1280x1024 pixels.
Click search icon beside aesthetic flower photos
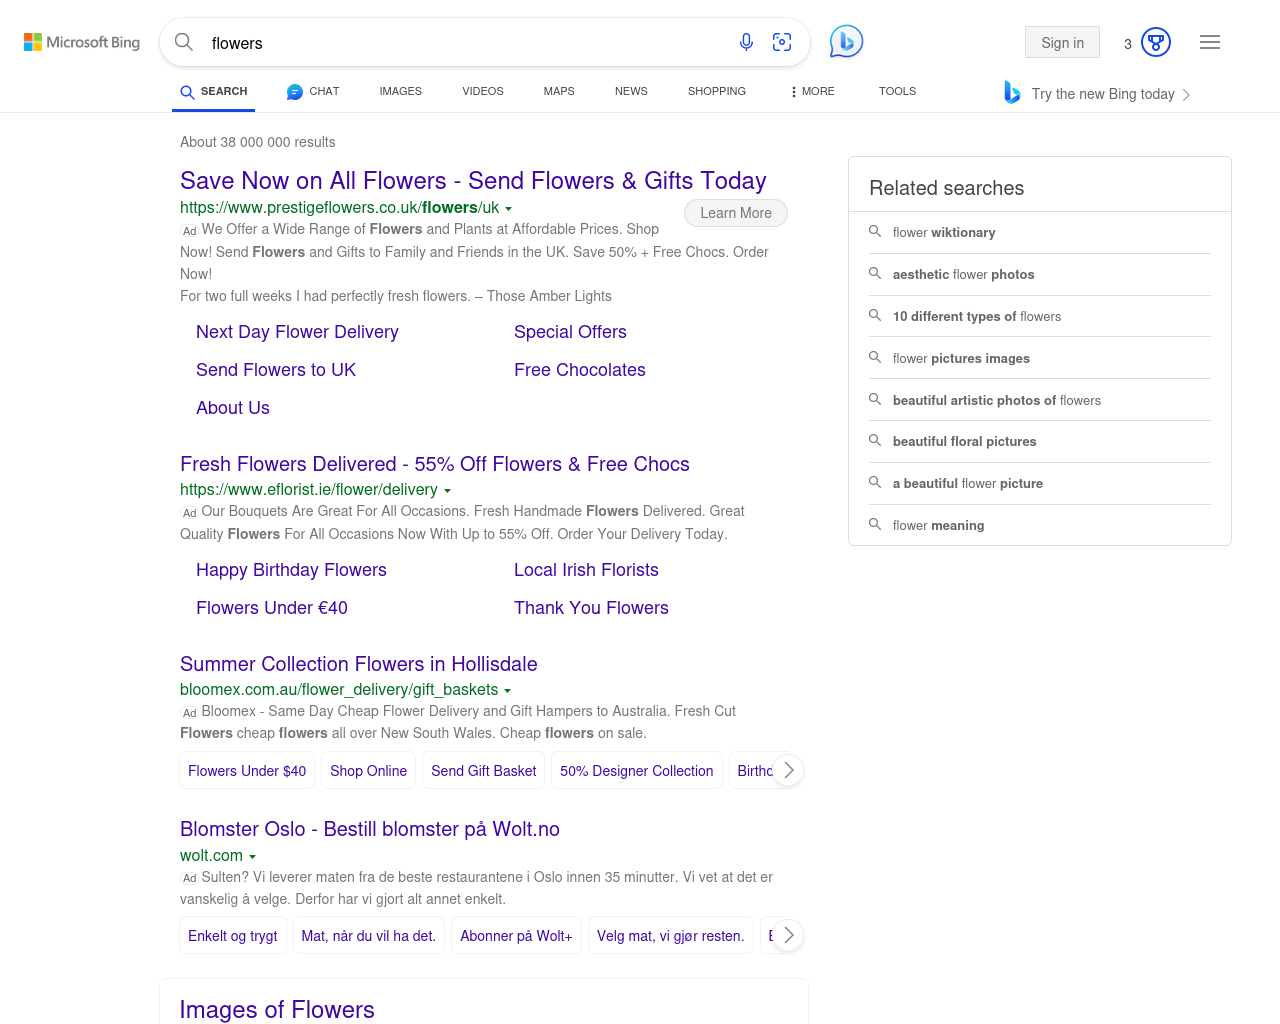coord(875,273)
